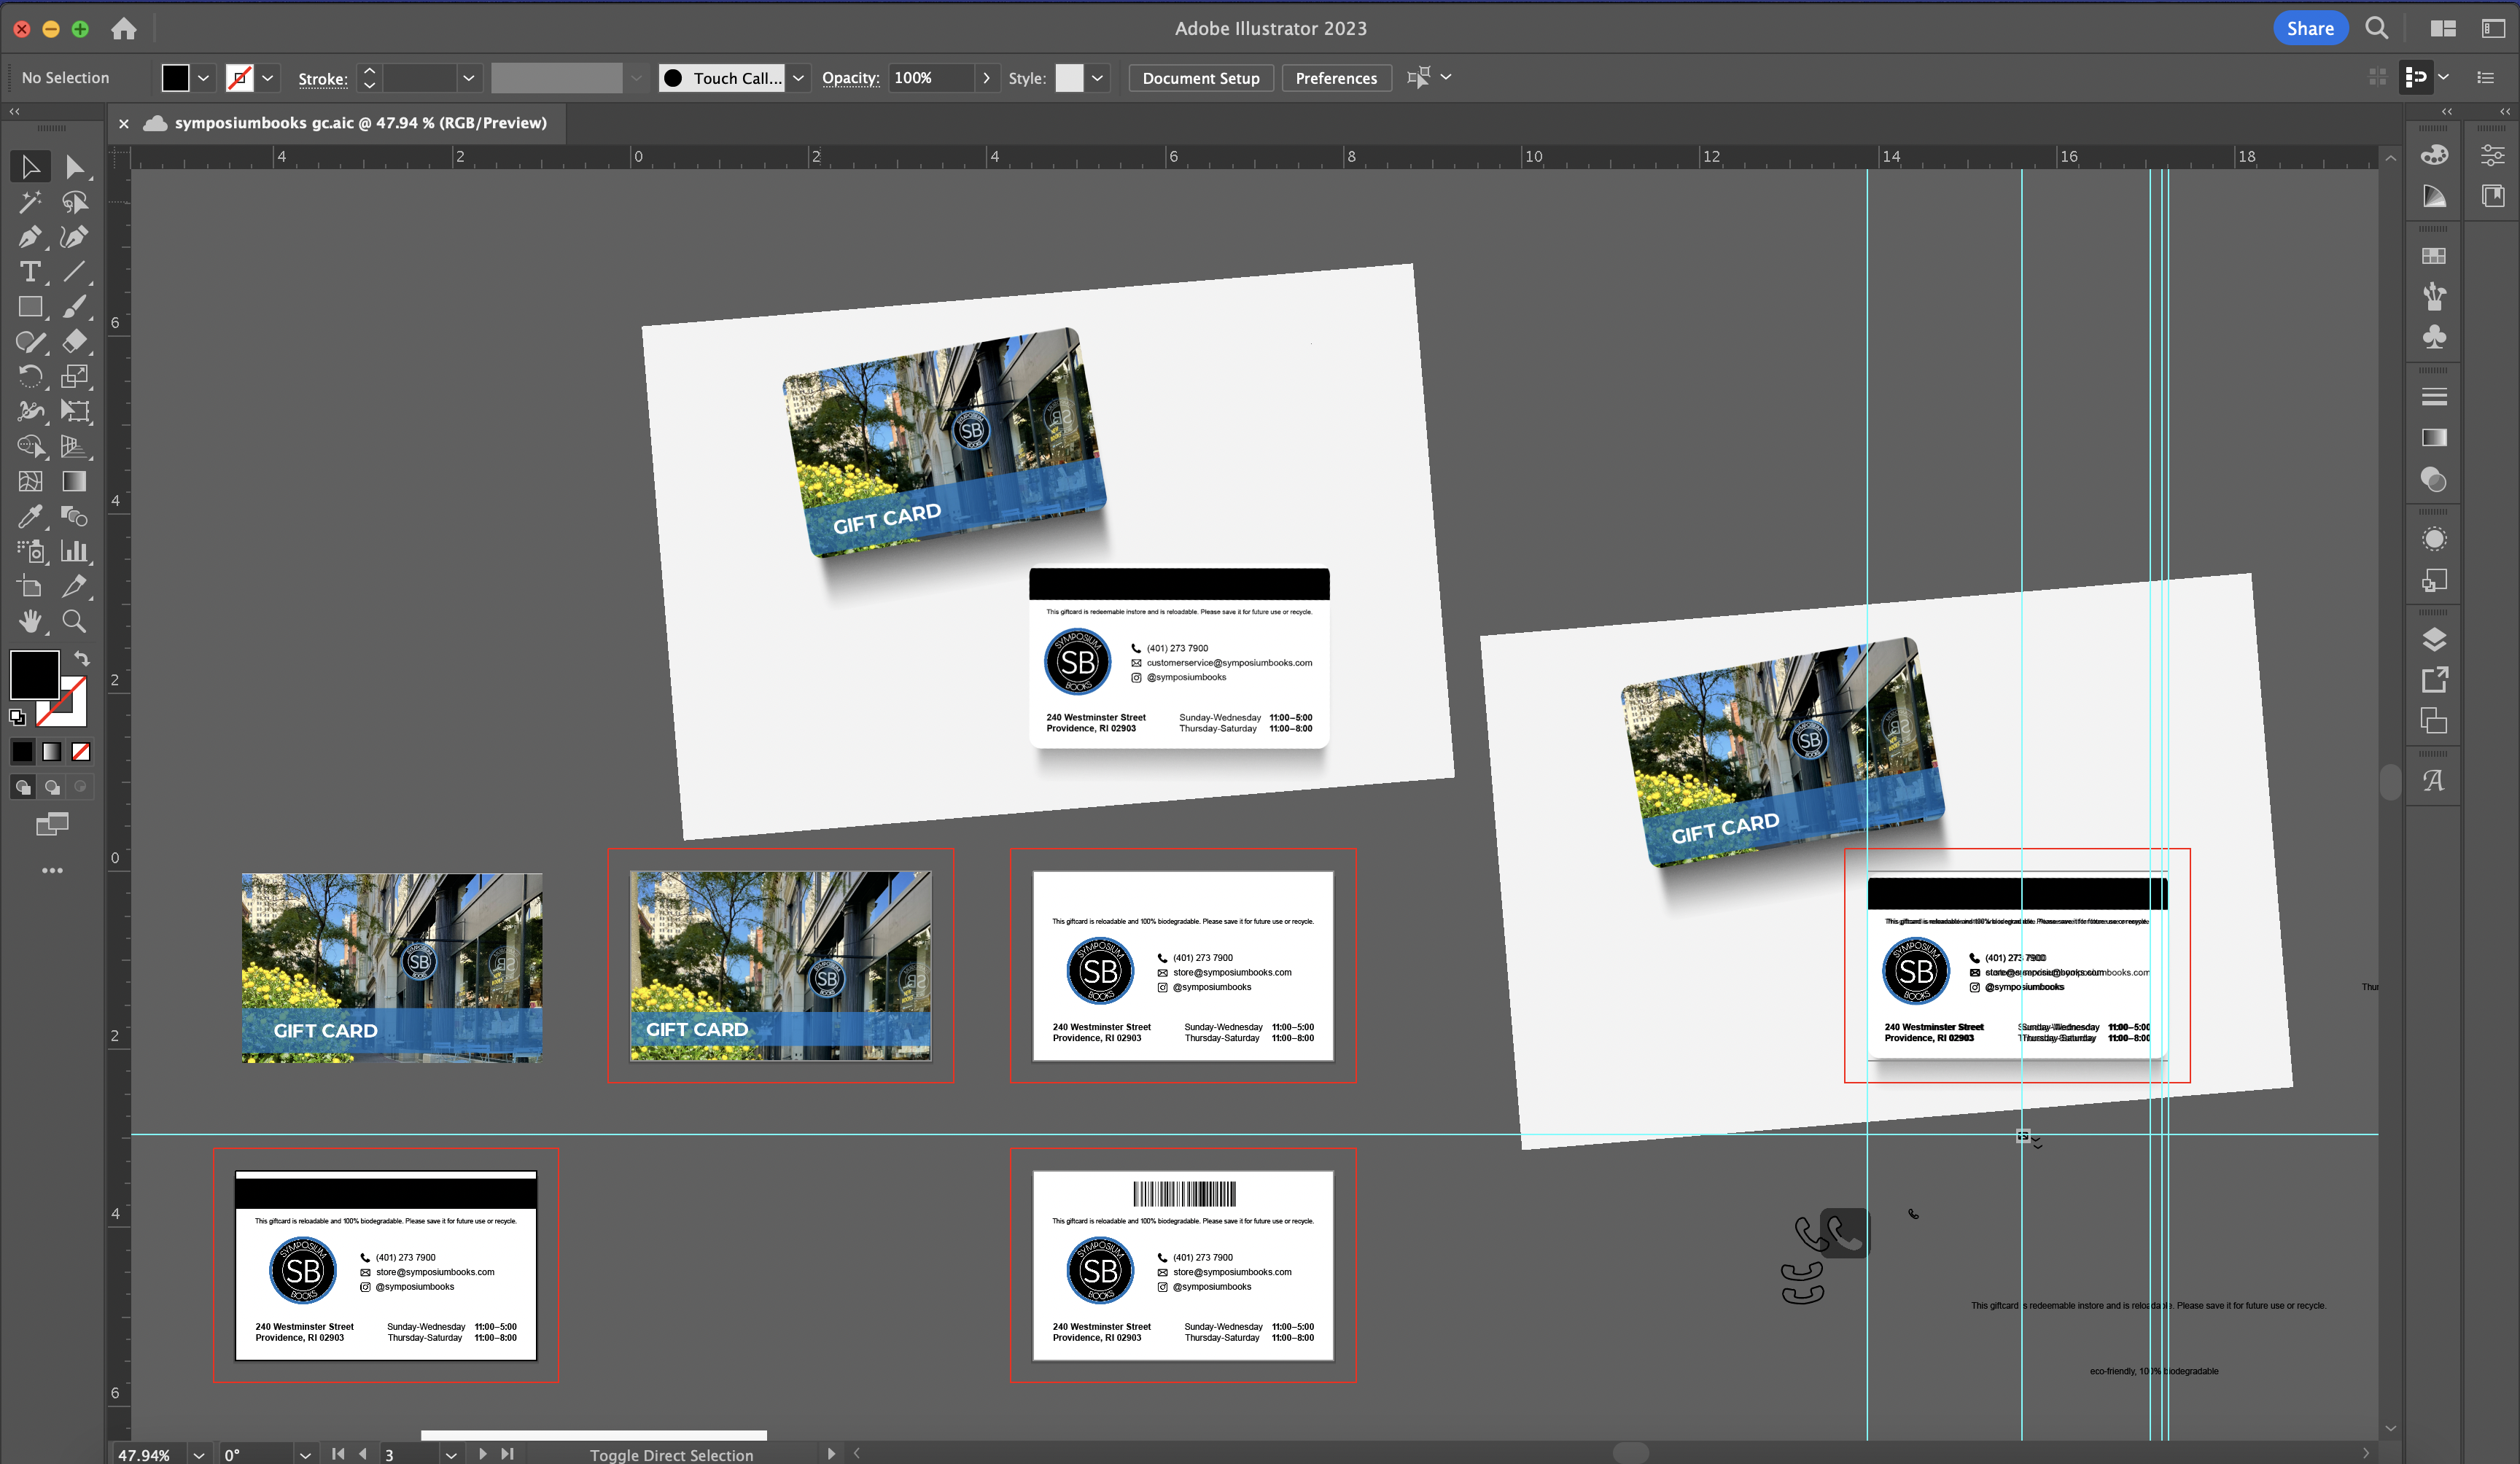The image size is (2520, 1464).
Task: Open the zoom level dropdown
Action: click(x=199, y=1455)
